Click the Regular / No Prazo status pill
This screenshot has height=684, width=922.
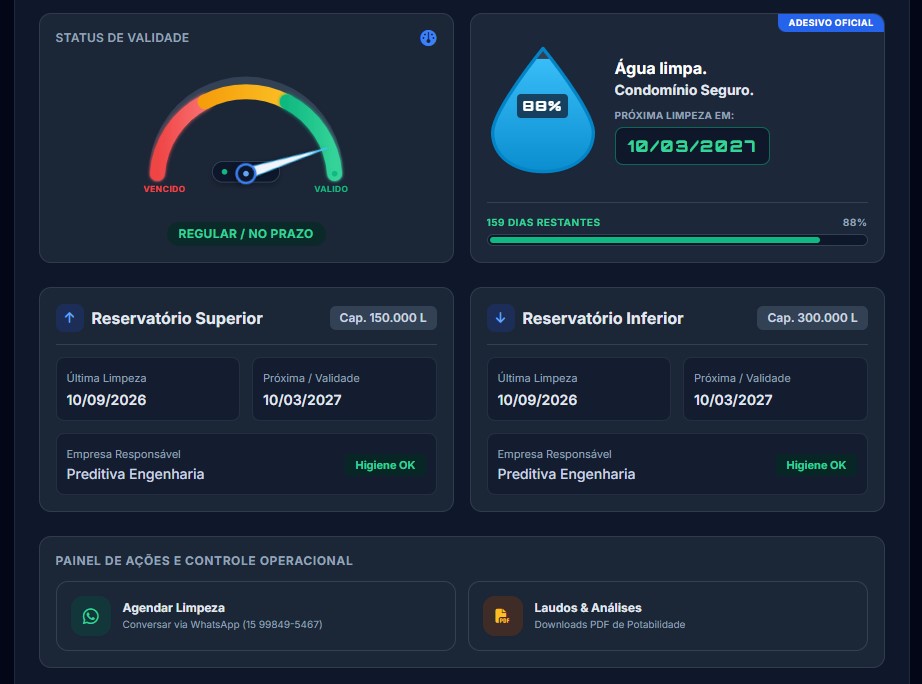coord(246,233)
